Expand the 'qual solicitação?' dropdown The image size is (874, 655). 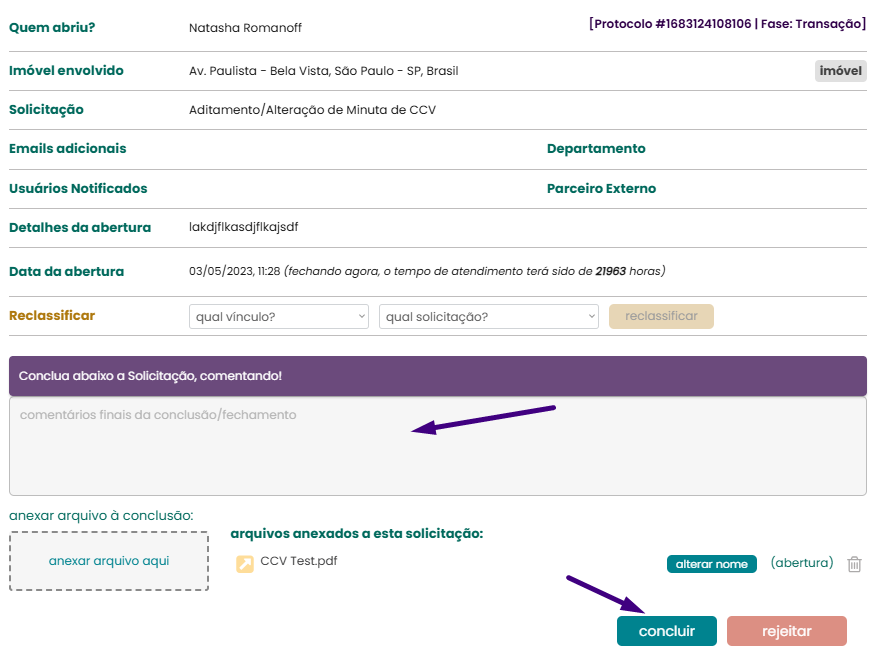[x=488, y=317]
